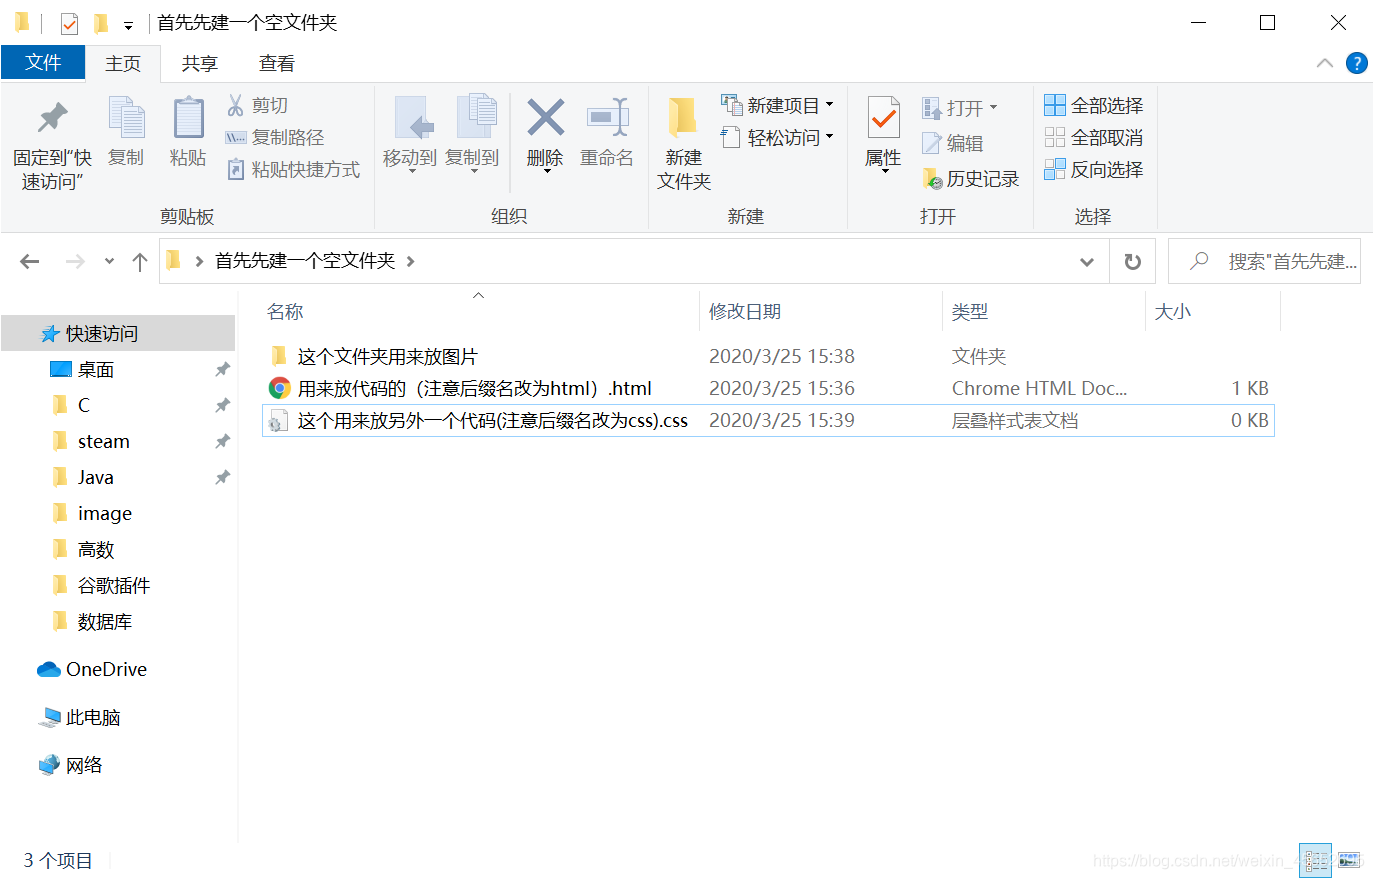Open the Easy access (轻松访问) dropdown

(778, 137)
